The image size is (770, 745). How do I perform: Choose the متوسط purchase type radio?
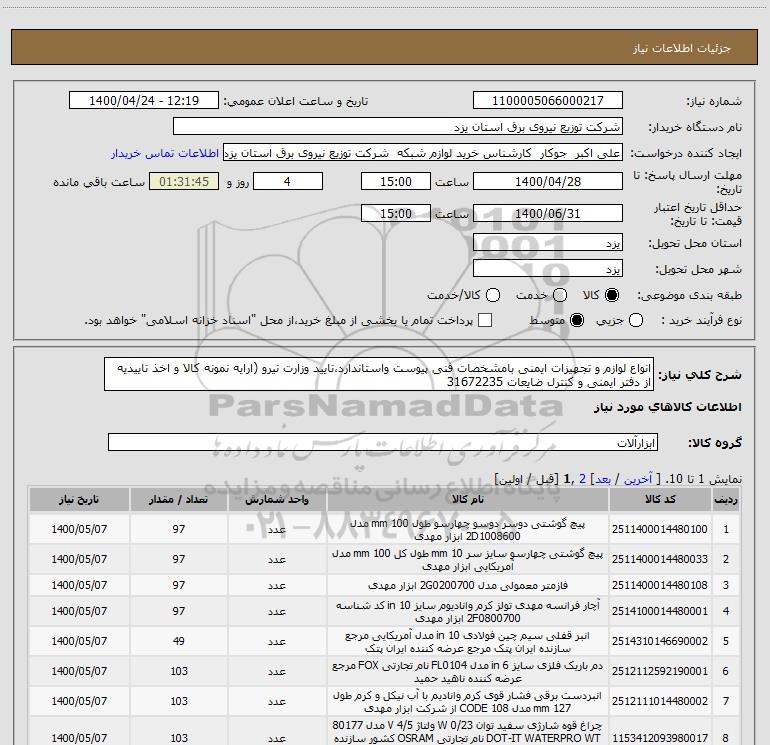pyautogui.click(x=577, y=321)
